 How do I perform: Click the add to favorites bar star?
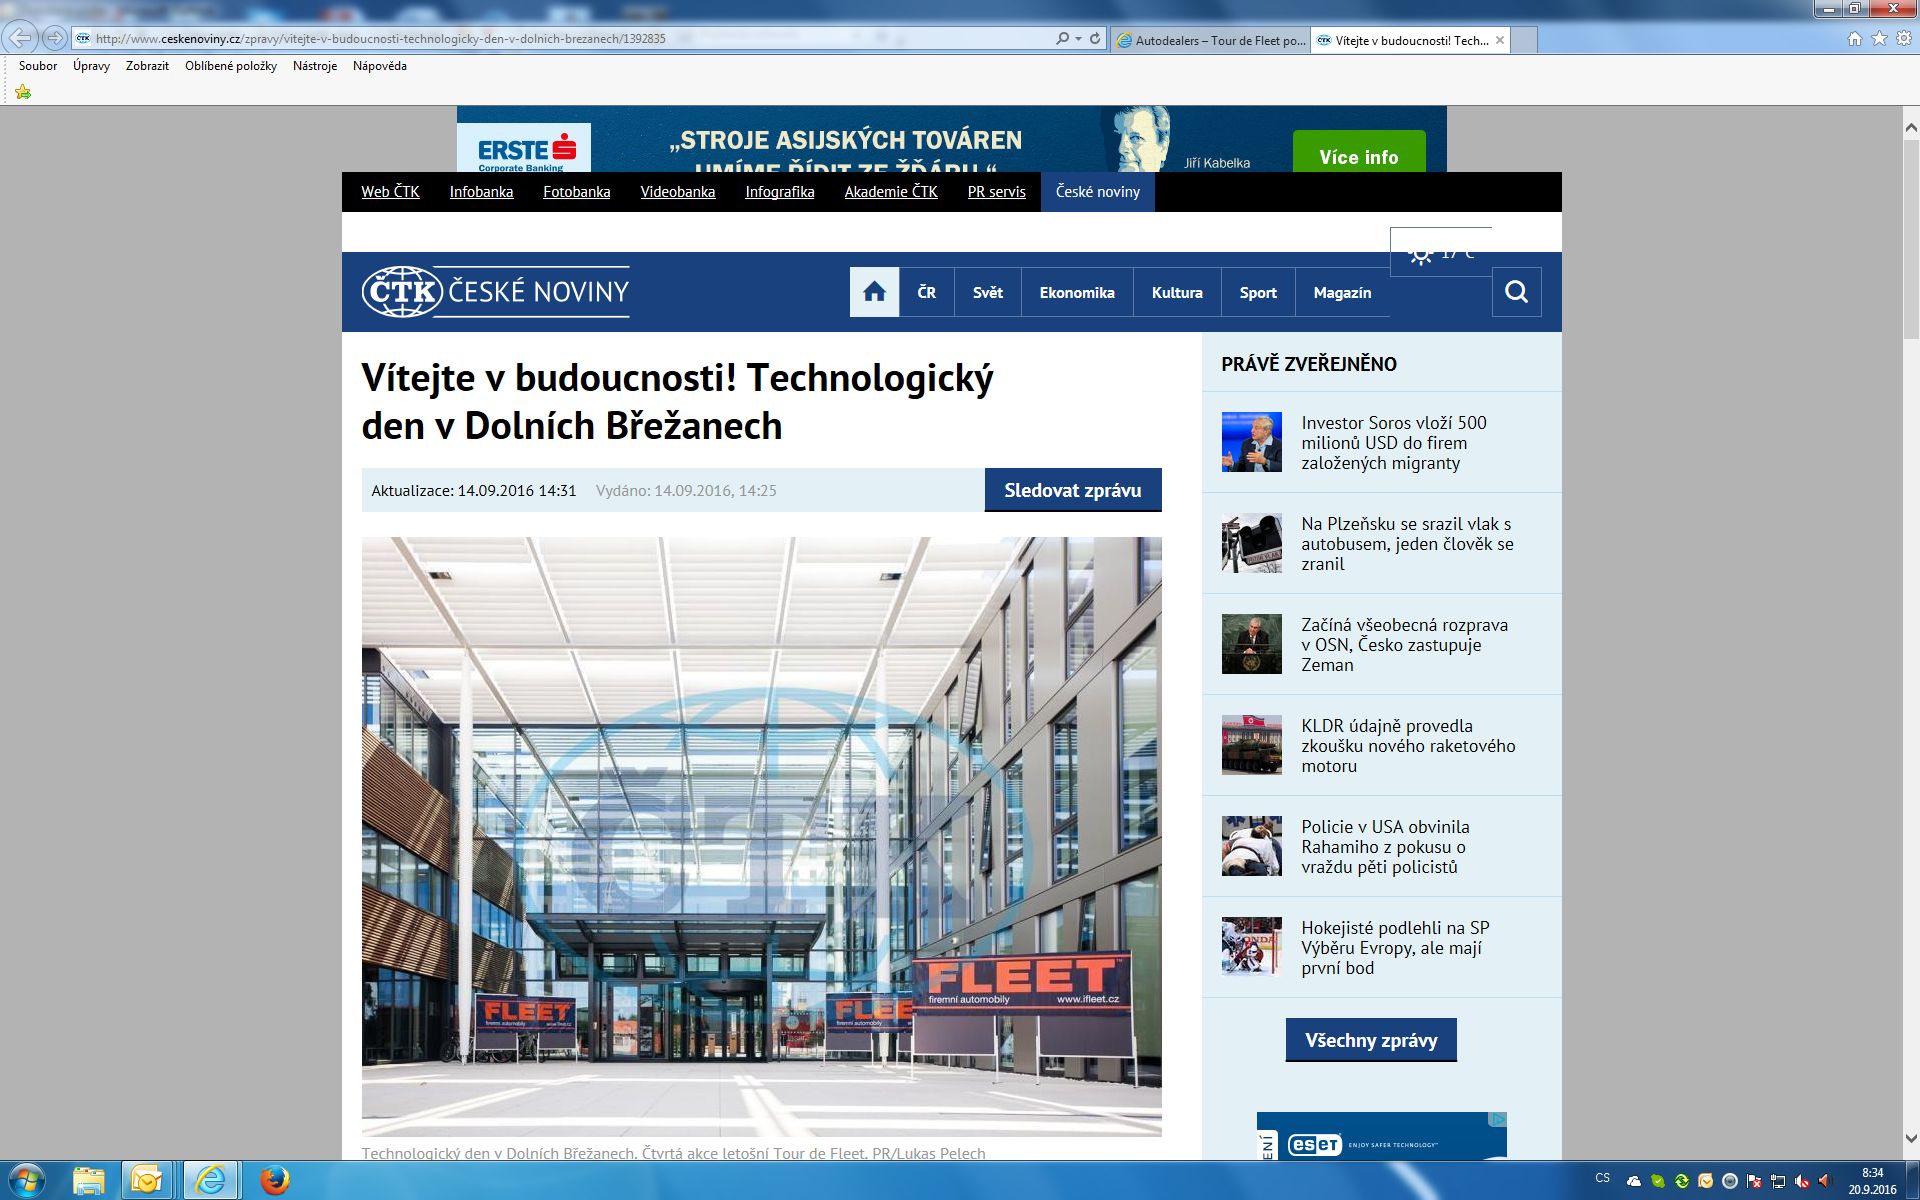[23, 92]
